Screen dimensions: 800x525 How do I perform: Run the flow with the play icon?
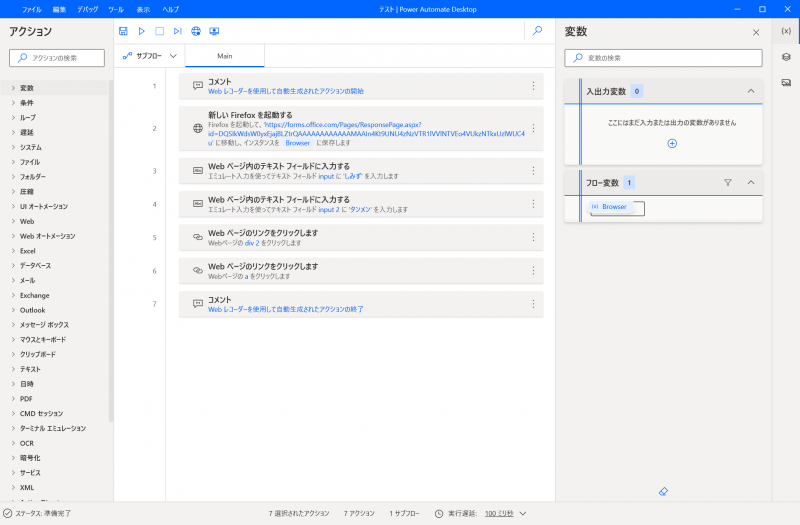(x=141, y=31)
